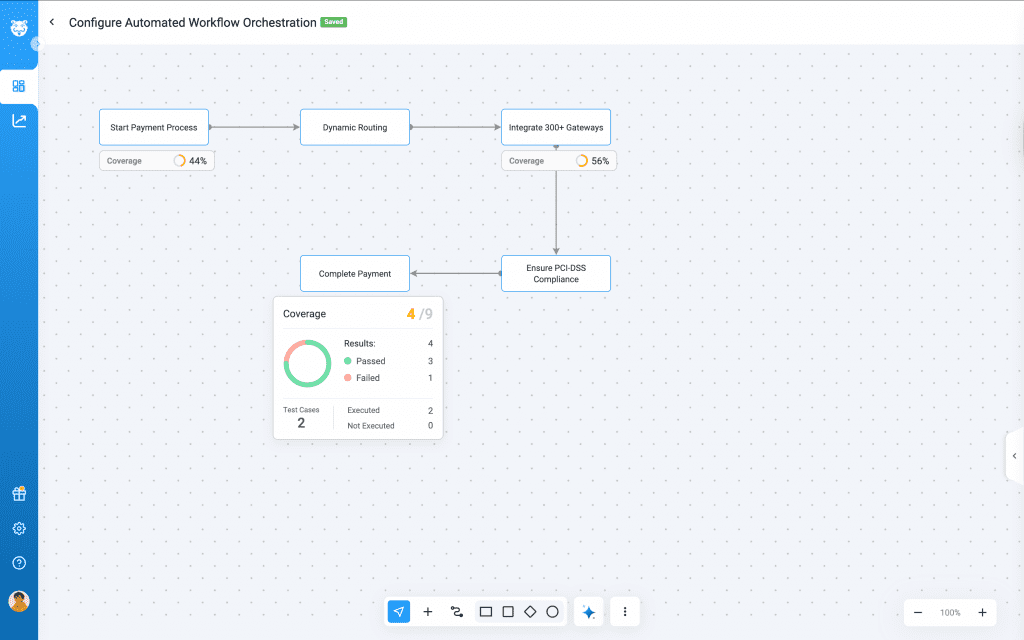Screen dimensions: 1024x640
Task: Expand the left sidebar with arrow
Action: [x=36, y=44]
